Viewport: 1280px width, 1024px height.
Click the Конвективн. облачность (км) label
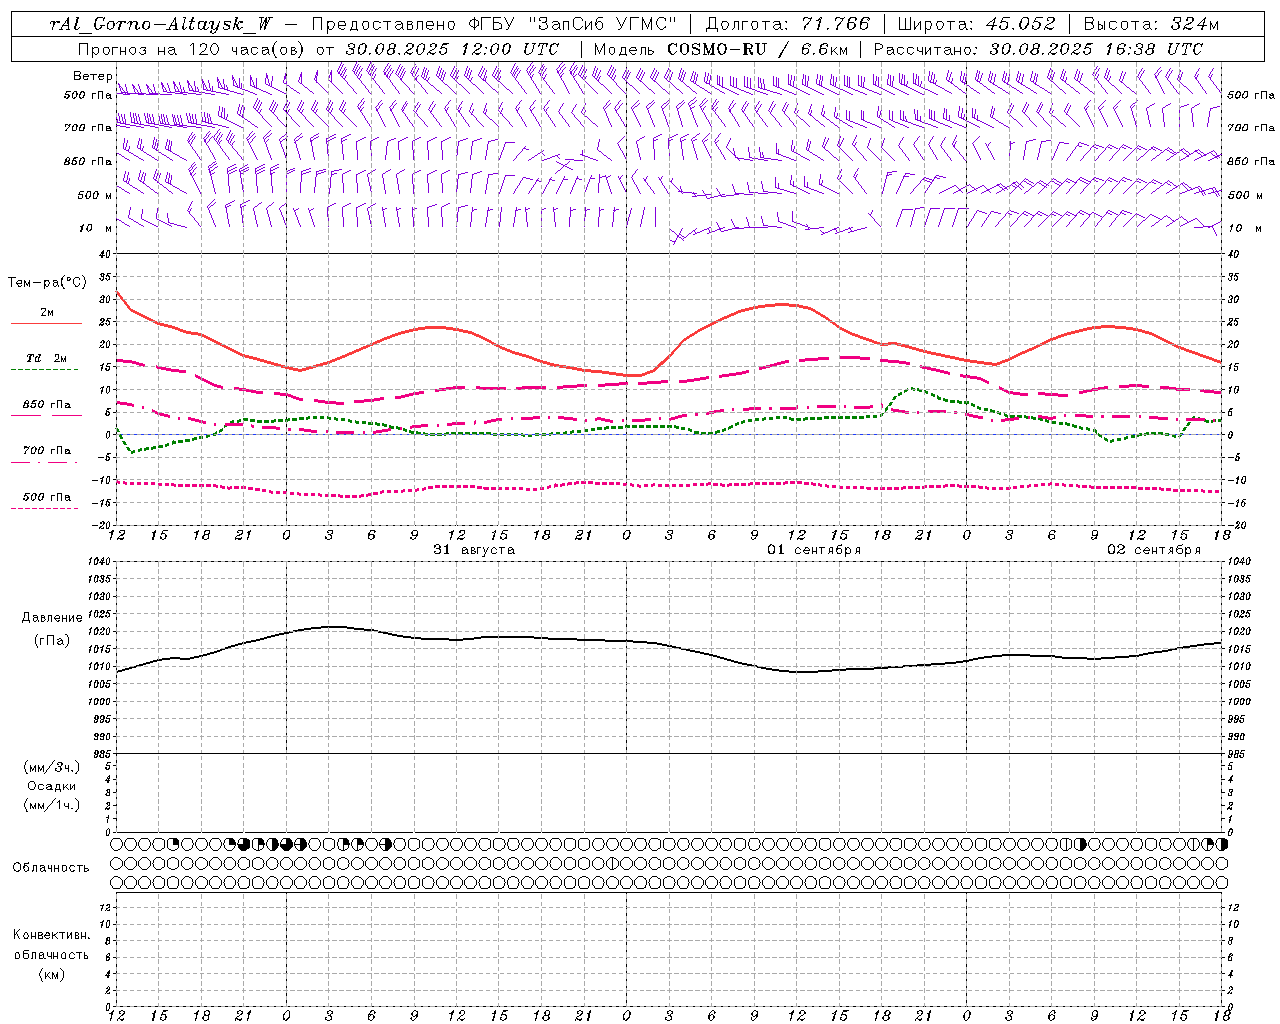coord(51,954)
